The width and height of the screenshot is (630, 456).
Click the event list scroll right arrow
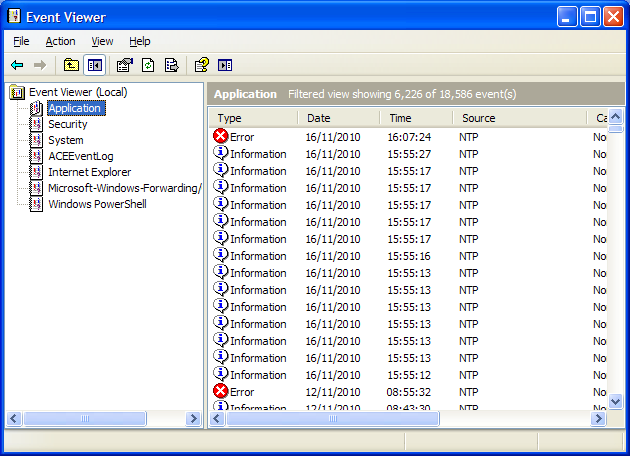click(x=598, y=419)
